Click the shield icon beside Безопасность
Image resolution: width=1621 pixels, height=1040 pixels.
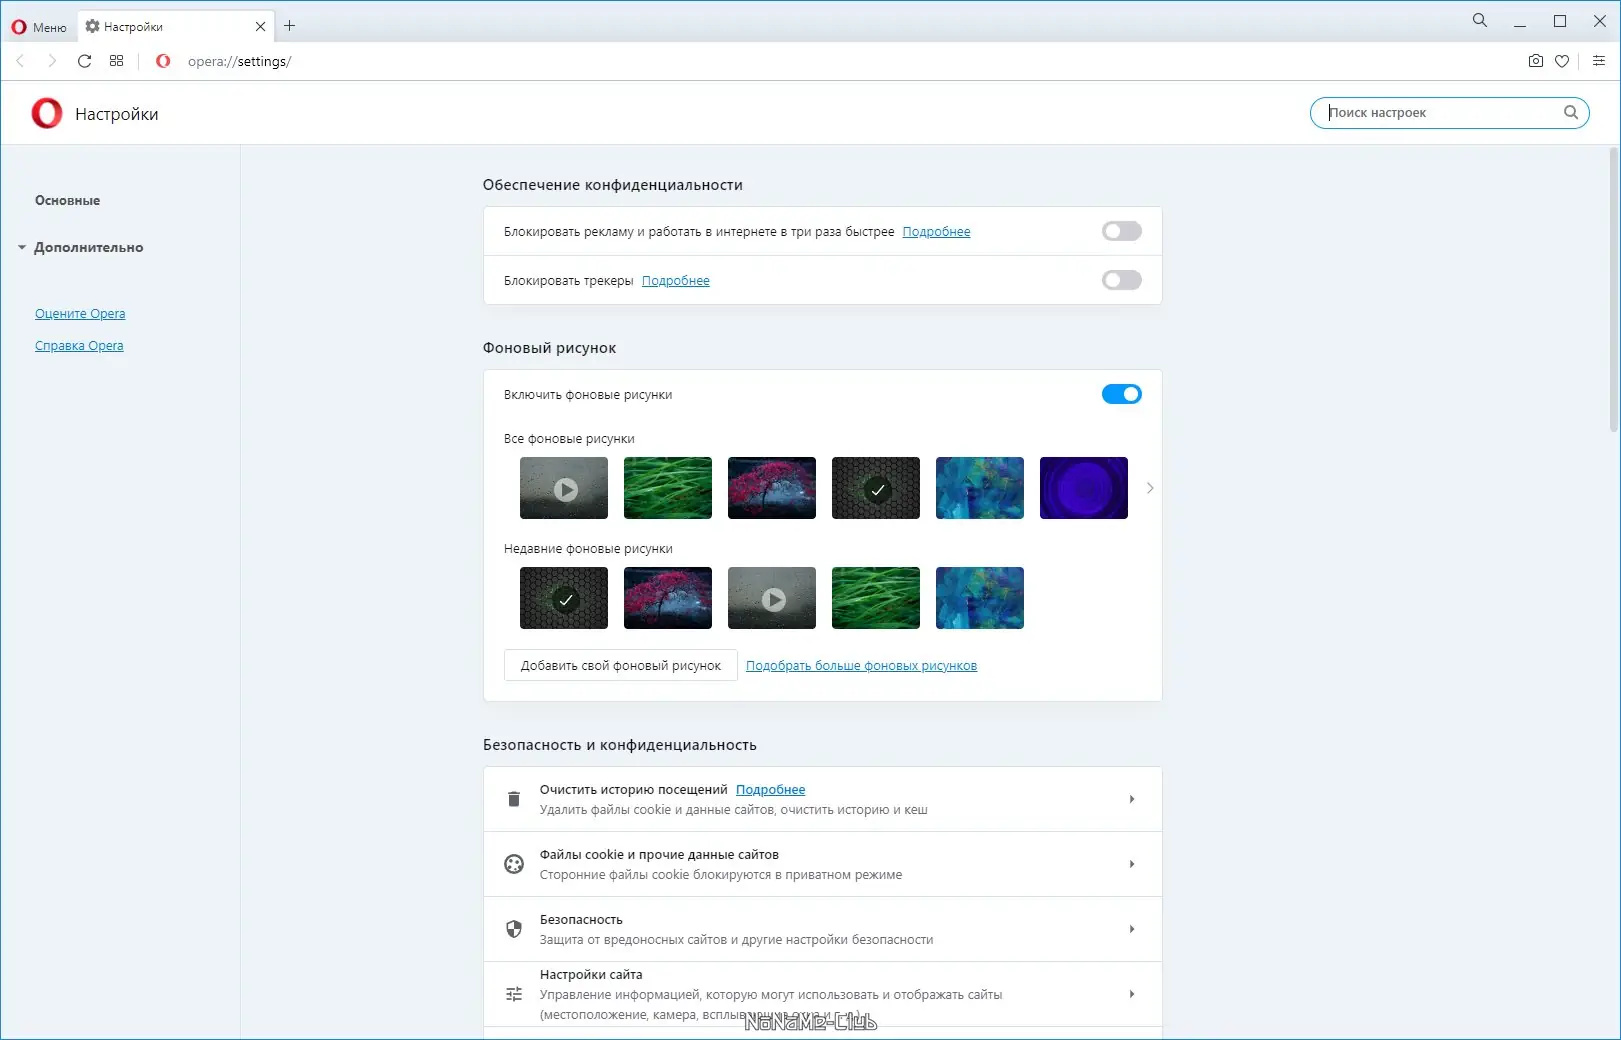pos(514,928)
